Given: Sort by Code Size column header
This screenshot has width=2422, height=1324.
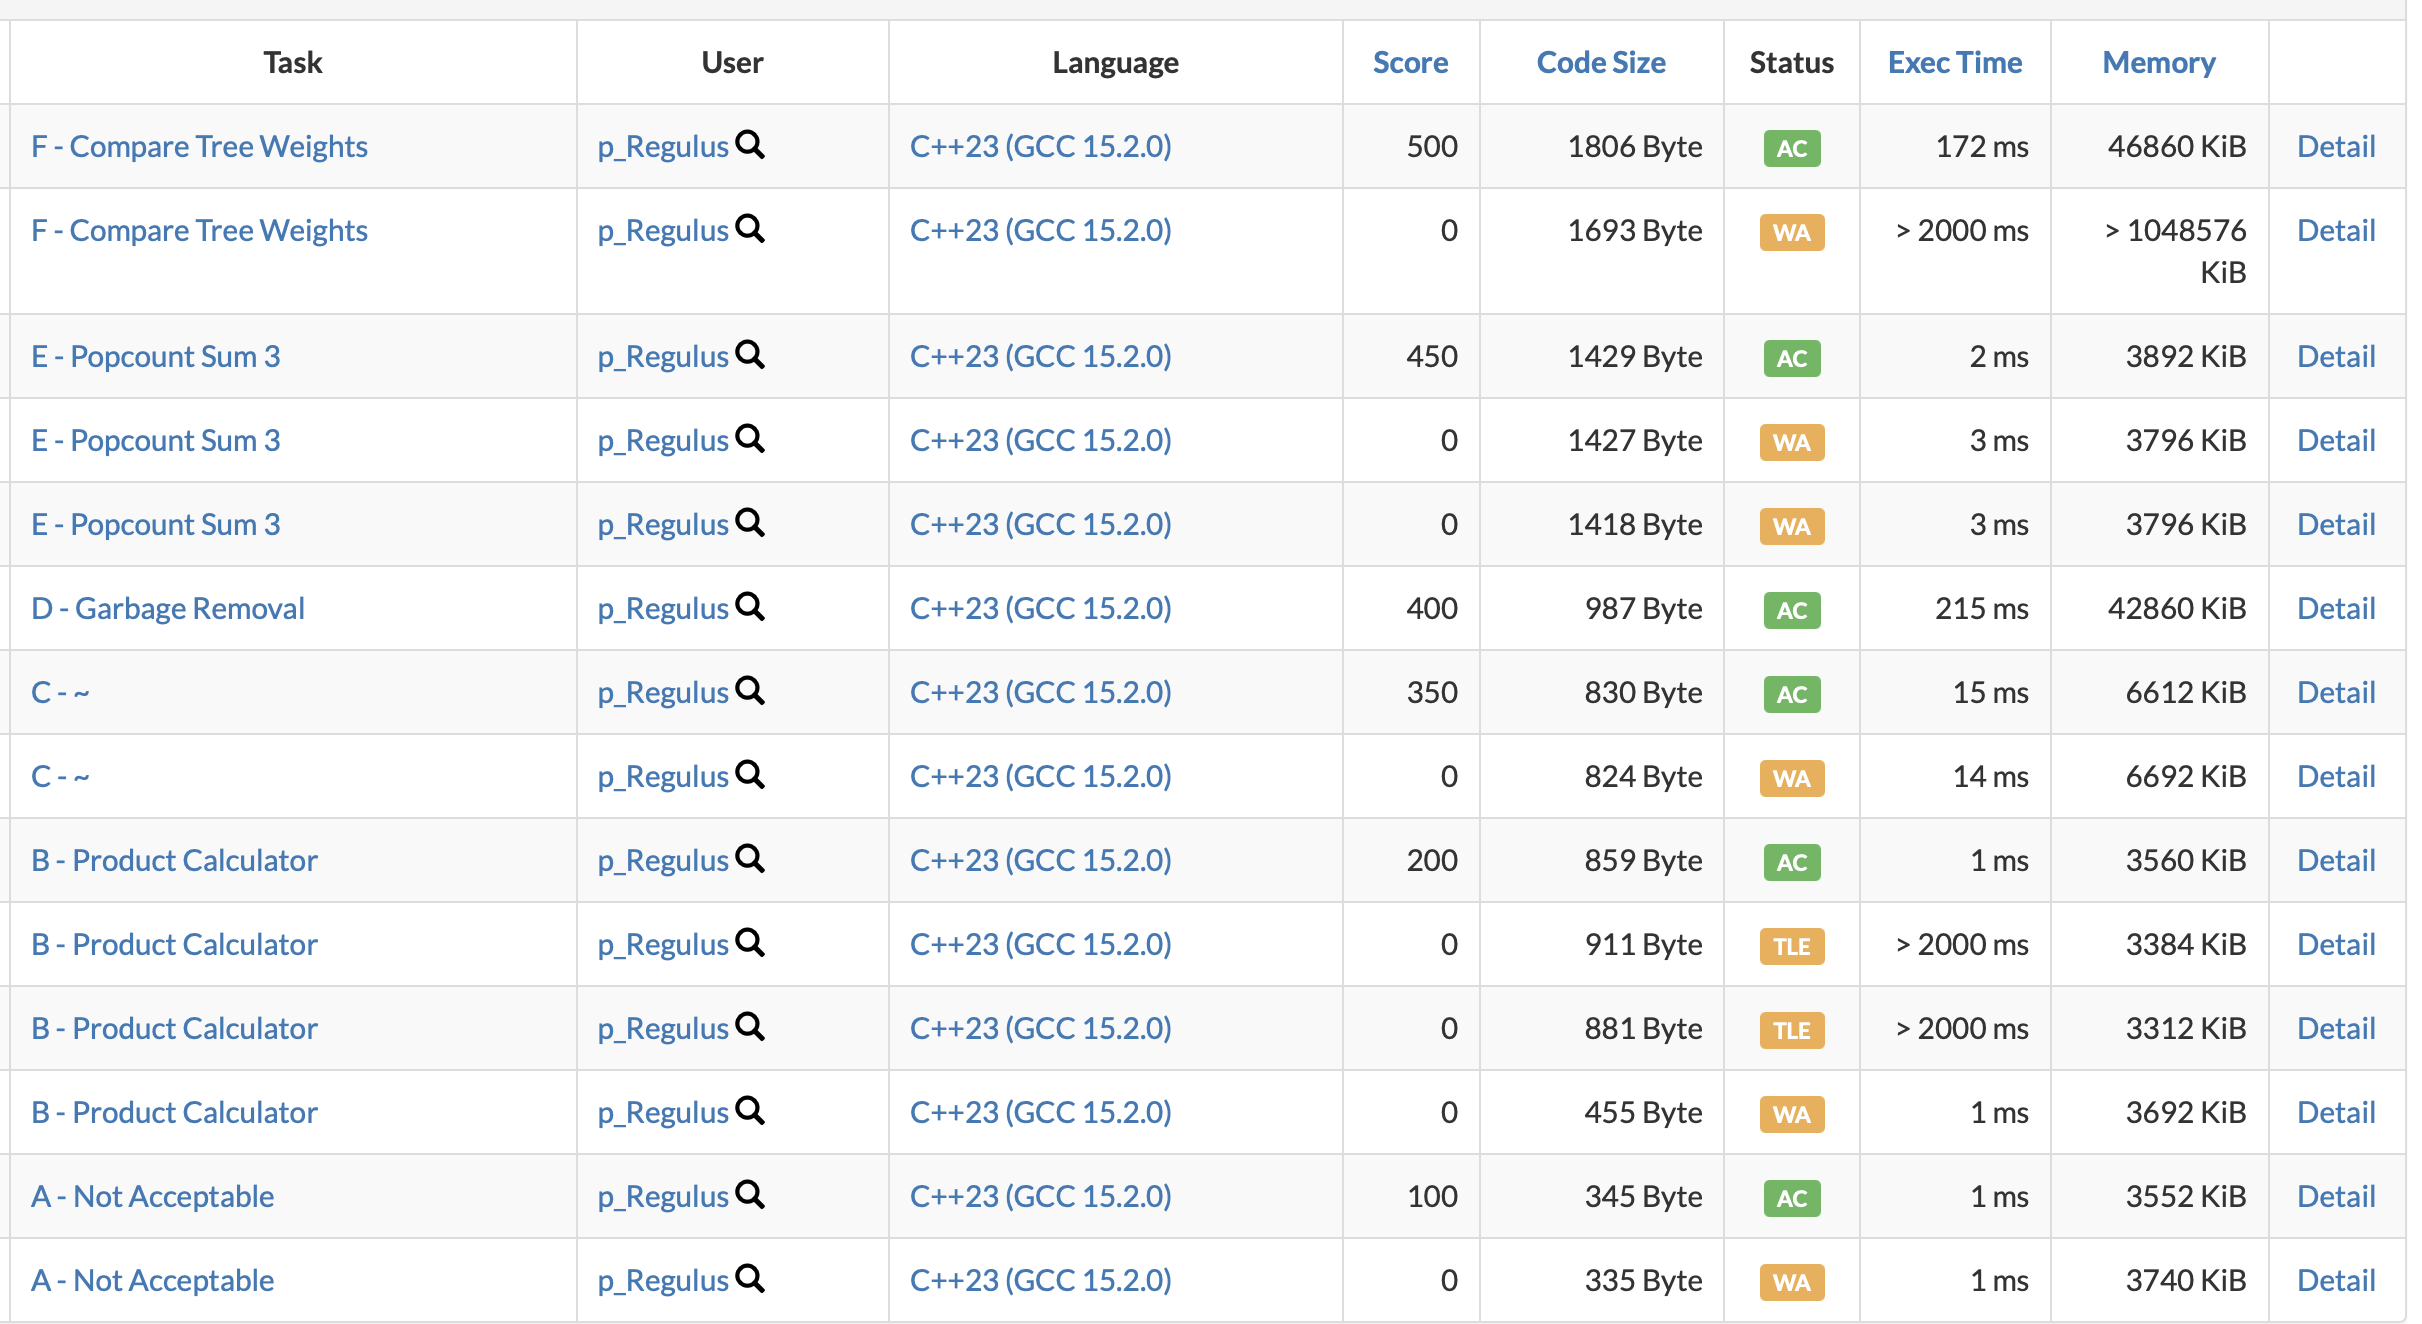Looking at the screenshot, I should [1600, 63].
